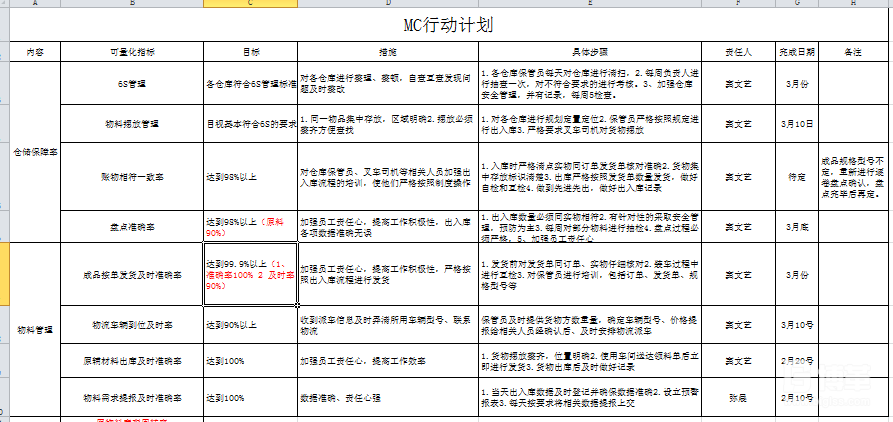
Task: Select column A header
Action: [x=35, y=4]
